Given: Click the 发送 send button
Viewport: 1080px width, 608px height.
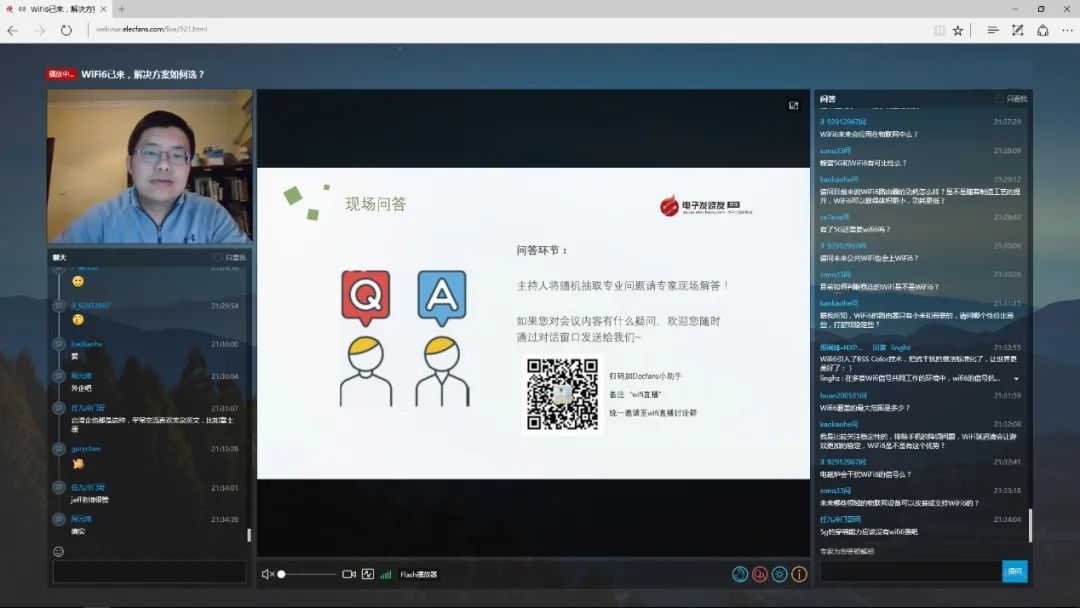Looking at the screenshot, I should click(1014, 571).
